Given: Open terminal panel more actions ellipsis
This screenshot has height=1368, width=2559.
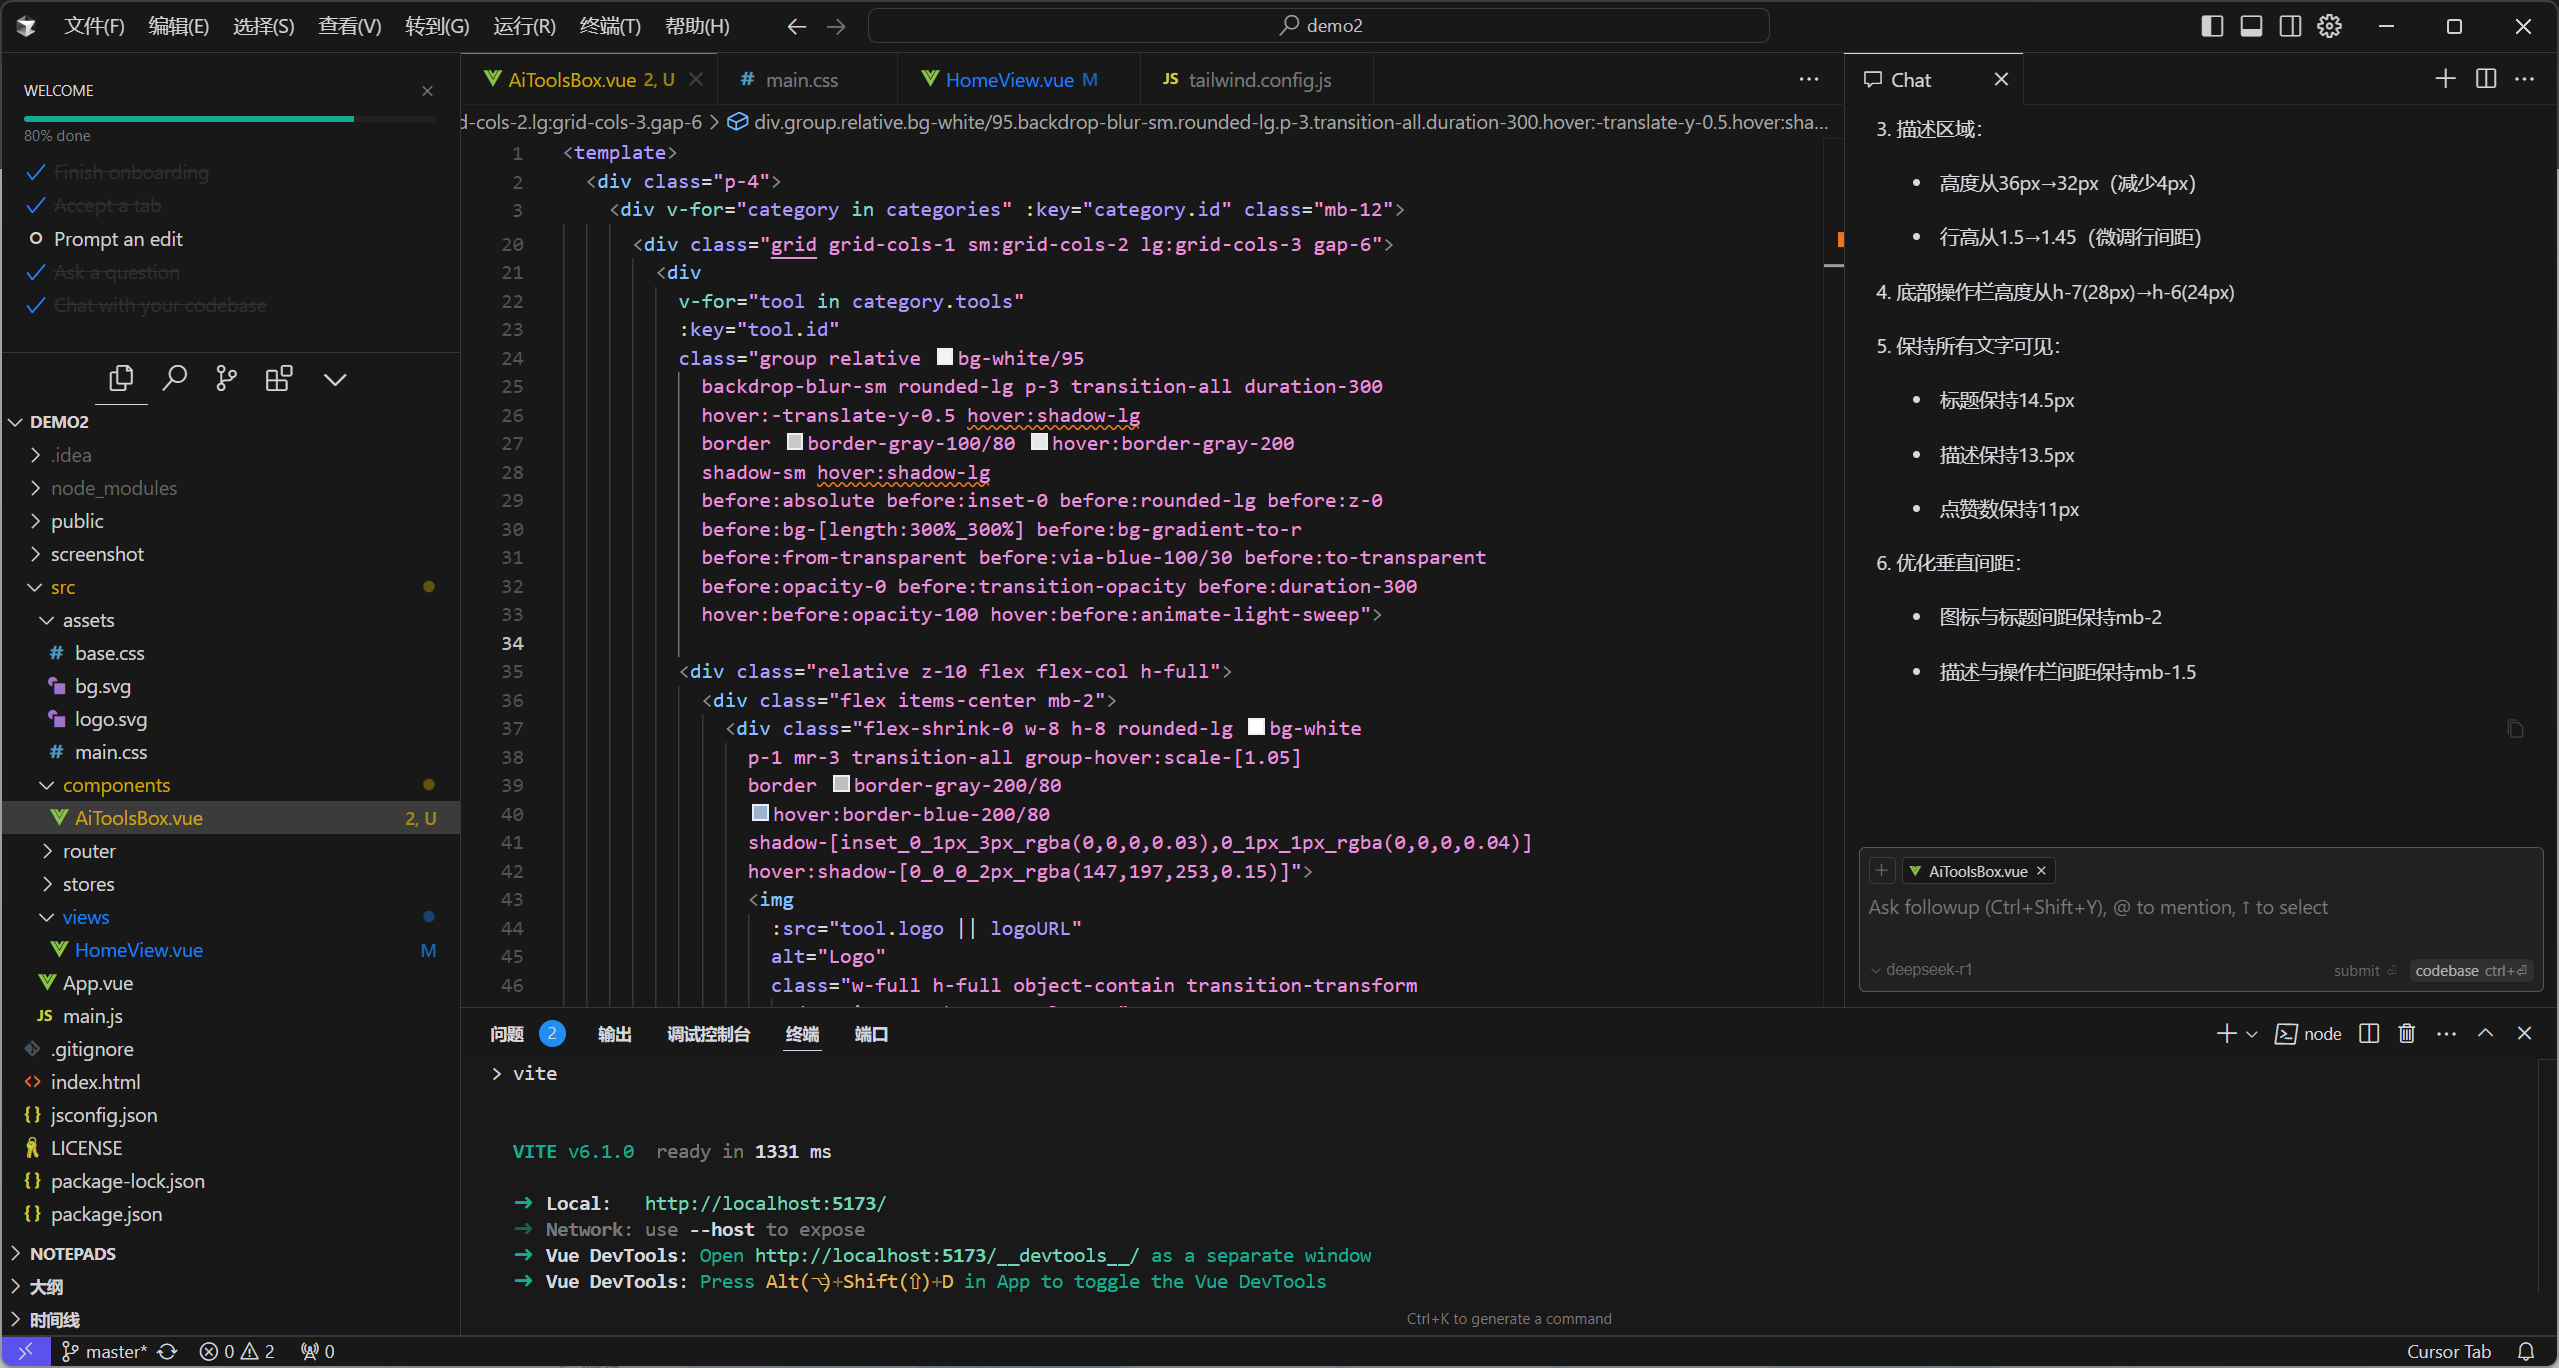Looking at the screenshot, I should click(2446, 1033).
